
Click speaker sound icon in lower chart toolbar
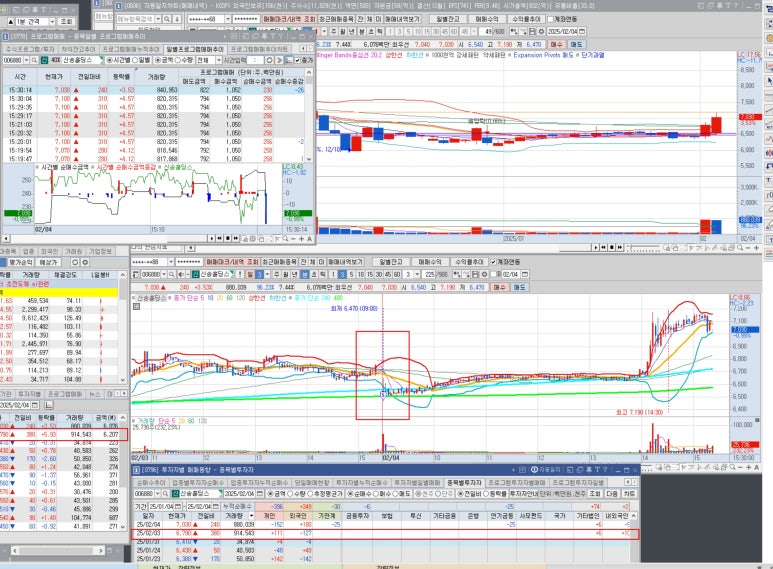pyautogui.click(x=180, y=274)
